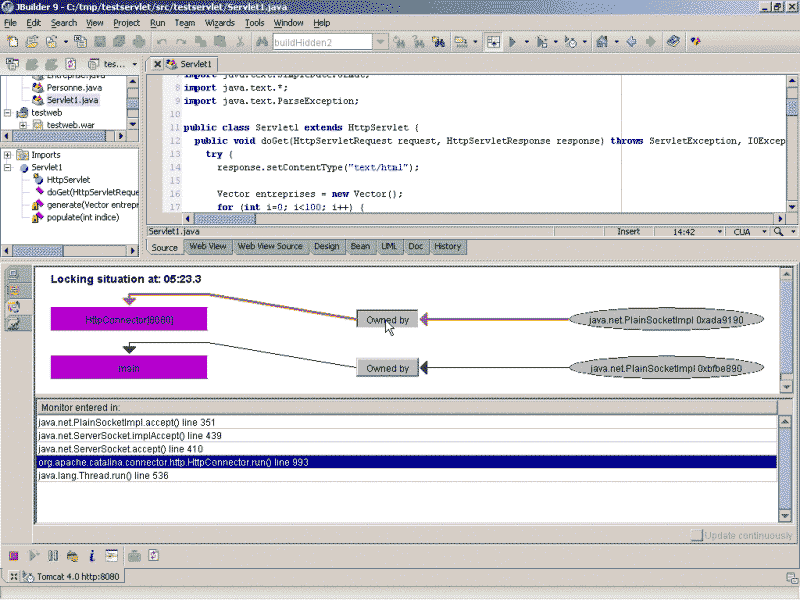Viewport: 800px width, 600px height.
Task: Collapse the Servlet1 class node in structure tree
Action: click(x=8, y=168)
